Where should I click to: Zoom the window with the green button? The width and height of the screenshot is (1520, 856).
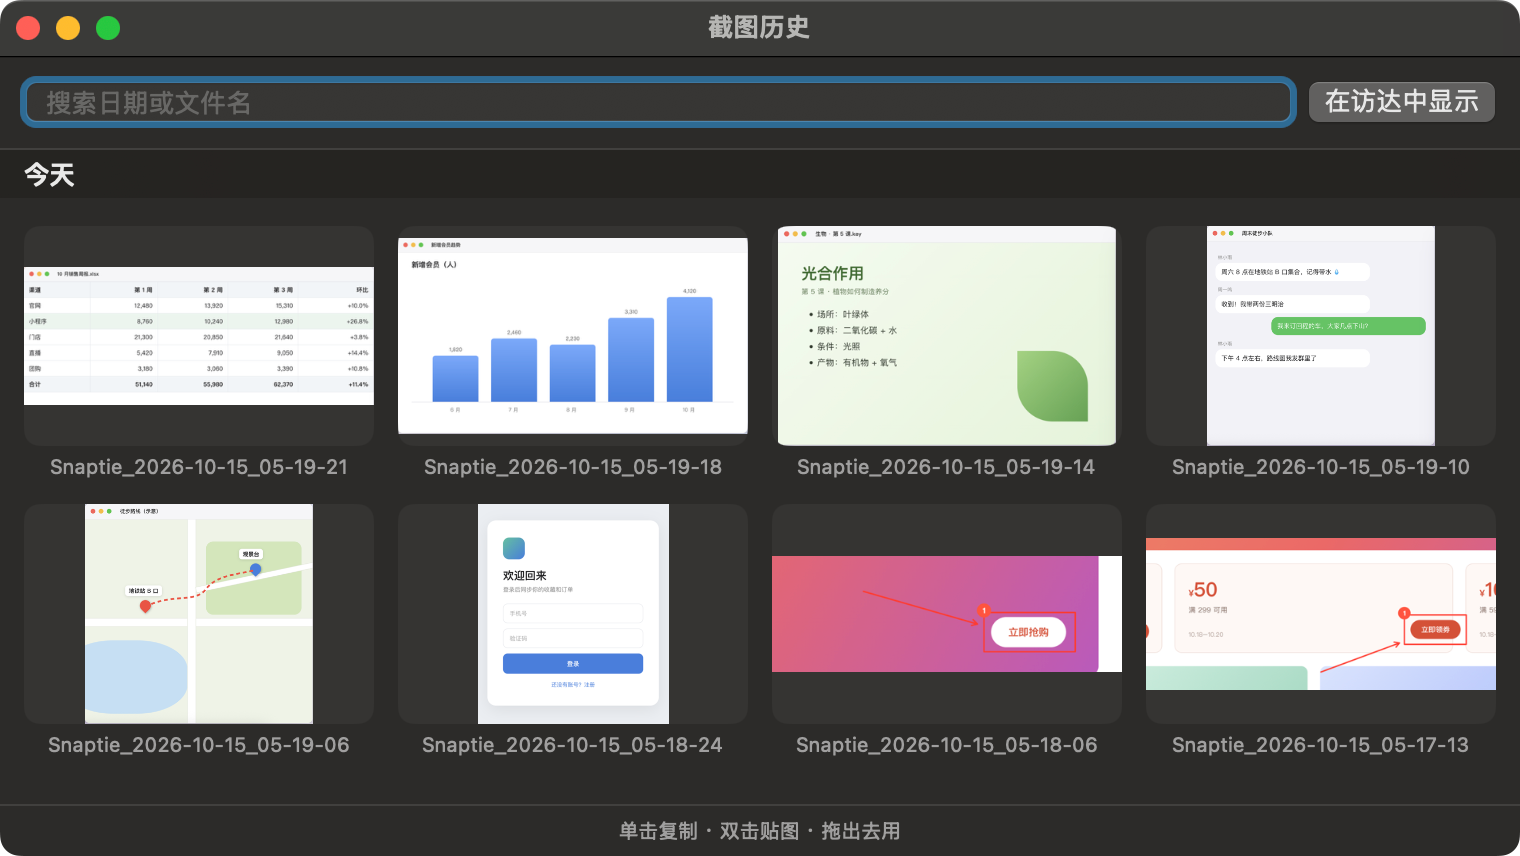[x=108, y=28]
